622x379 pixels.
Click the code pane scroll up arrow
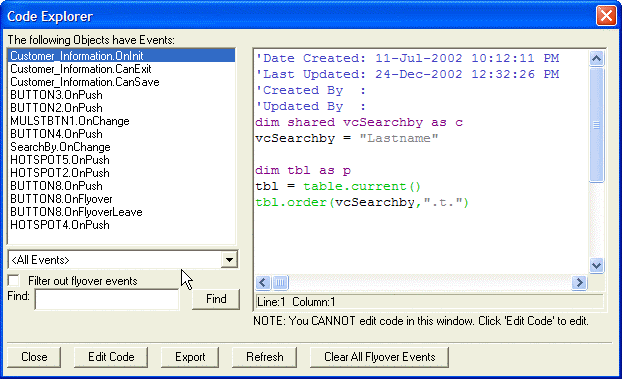tap(597, 59)
